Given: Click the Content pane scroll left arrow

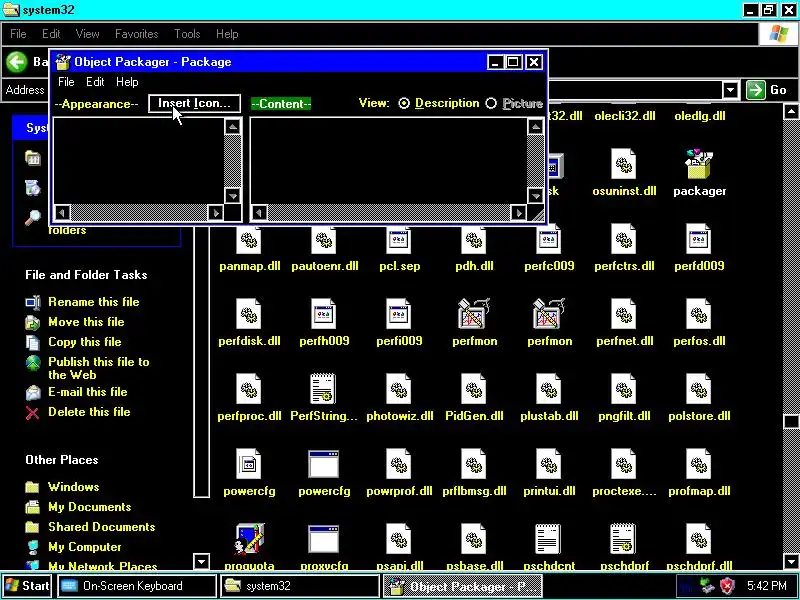Looking at the screenshot, I should tap(259, 213).
